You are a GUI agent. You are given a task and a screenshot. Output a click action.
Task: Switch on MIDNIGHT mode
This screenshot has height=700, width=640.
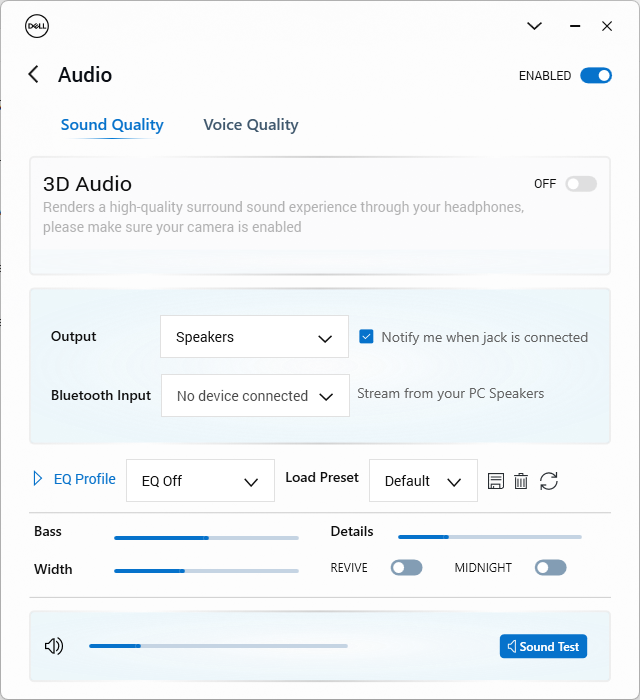(x=550, y=568)
